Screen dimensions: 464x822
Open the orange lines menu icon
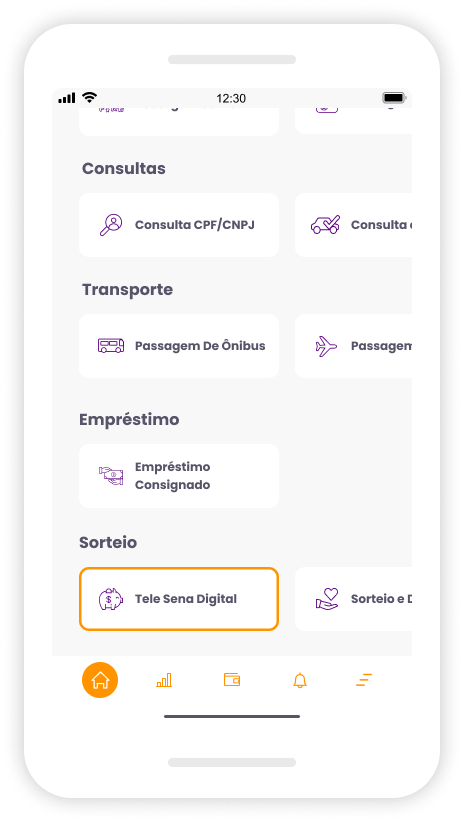(363, 680)
